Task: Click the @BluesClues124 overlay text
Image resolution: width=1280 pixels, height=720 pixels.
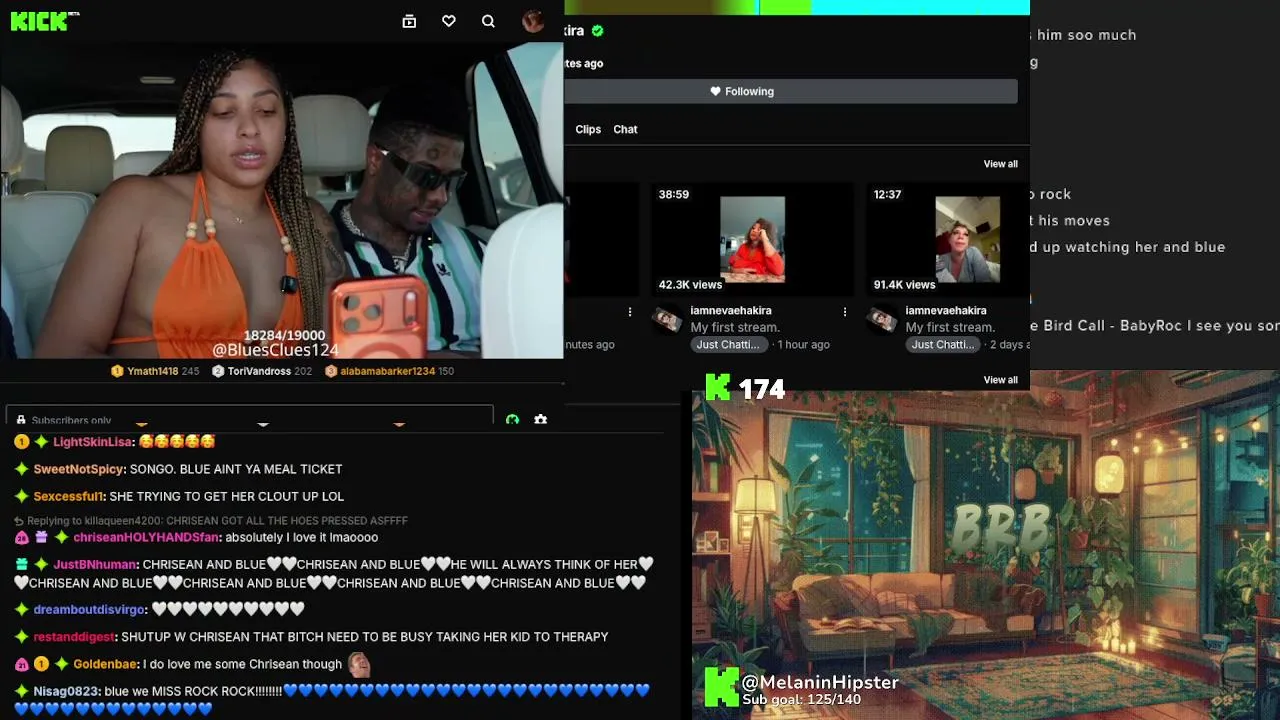Action: 275,350
